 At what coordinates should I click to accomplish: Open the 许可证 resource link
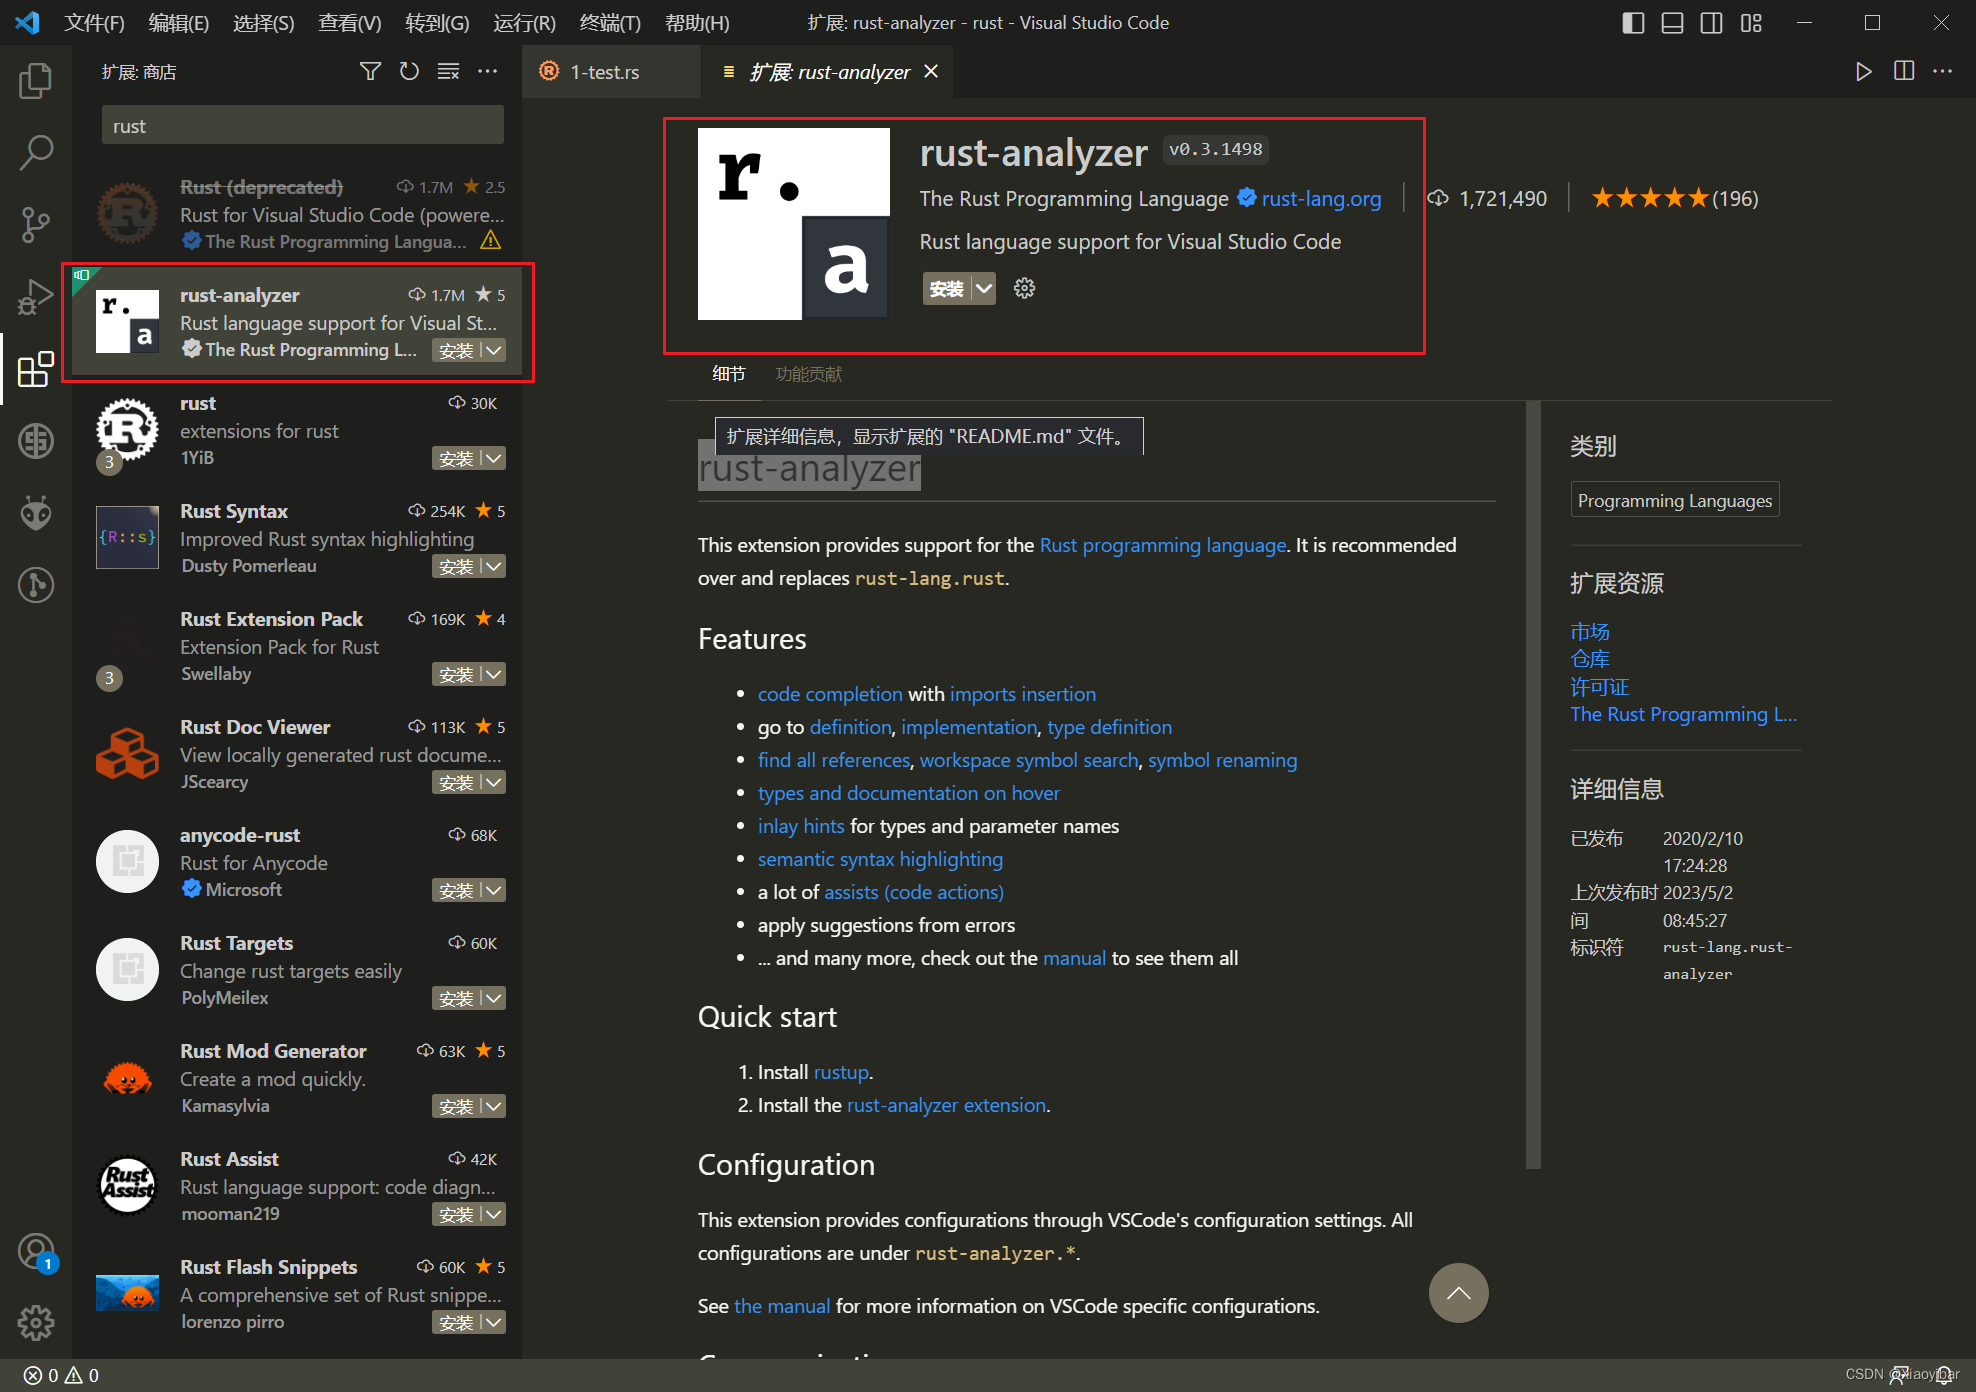[1600, 687]
